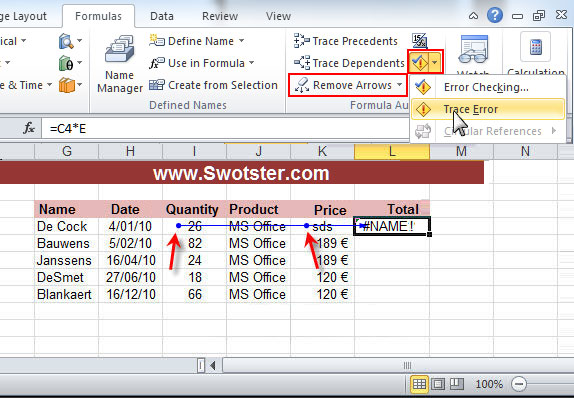
Task: Click Trace Precedents
Action: click(346, 41)
